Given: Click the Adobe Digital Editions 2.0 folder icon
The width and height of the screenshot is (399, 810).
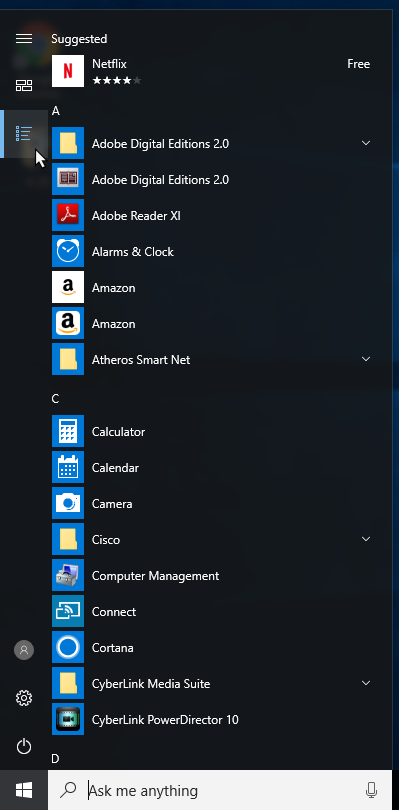Looking at the screenshot, I should pos(68,143).
